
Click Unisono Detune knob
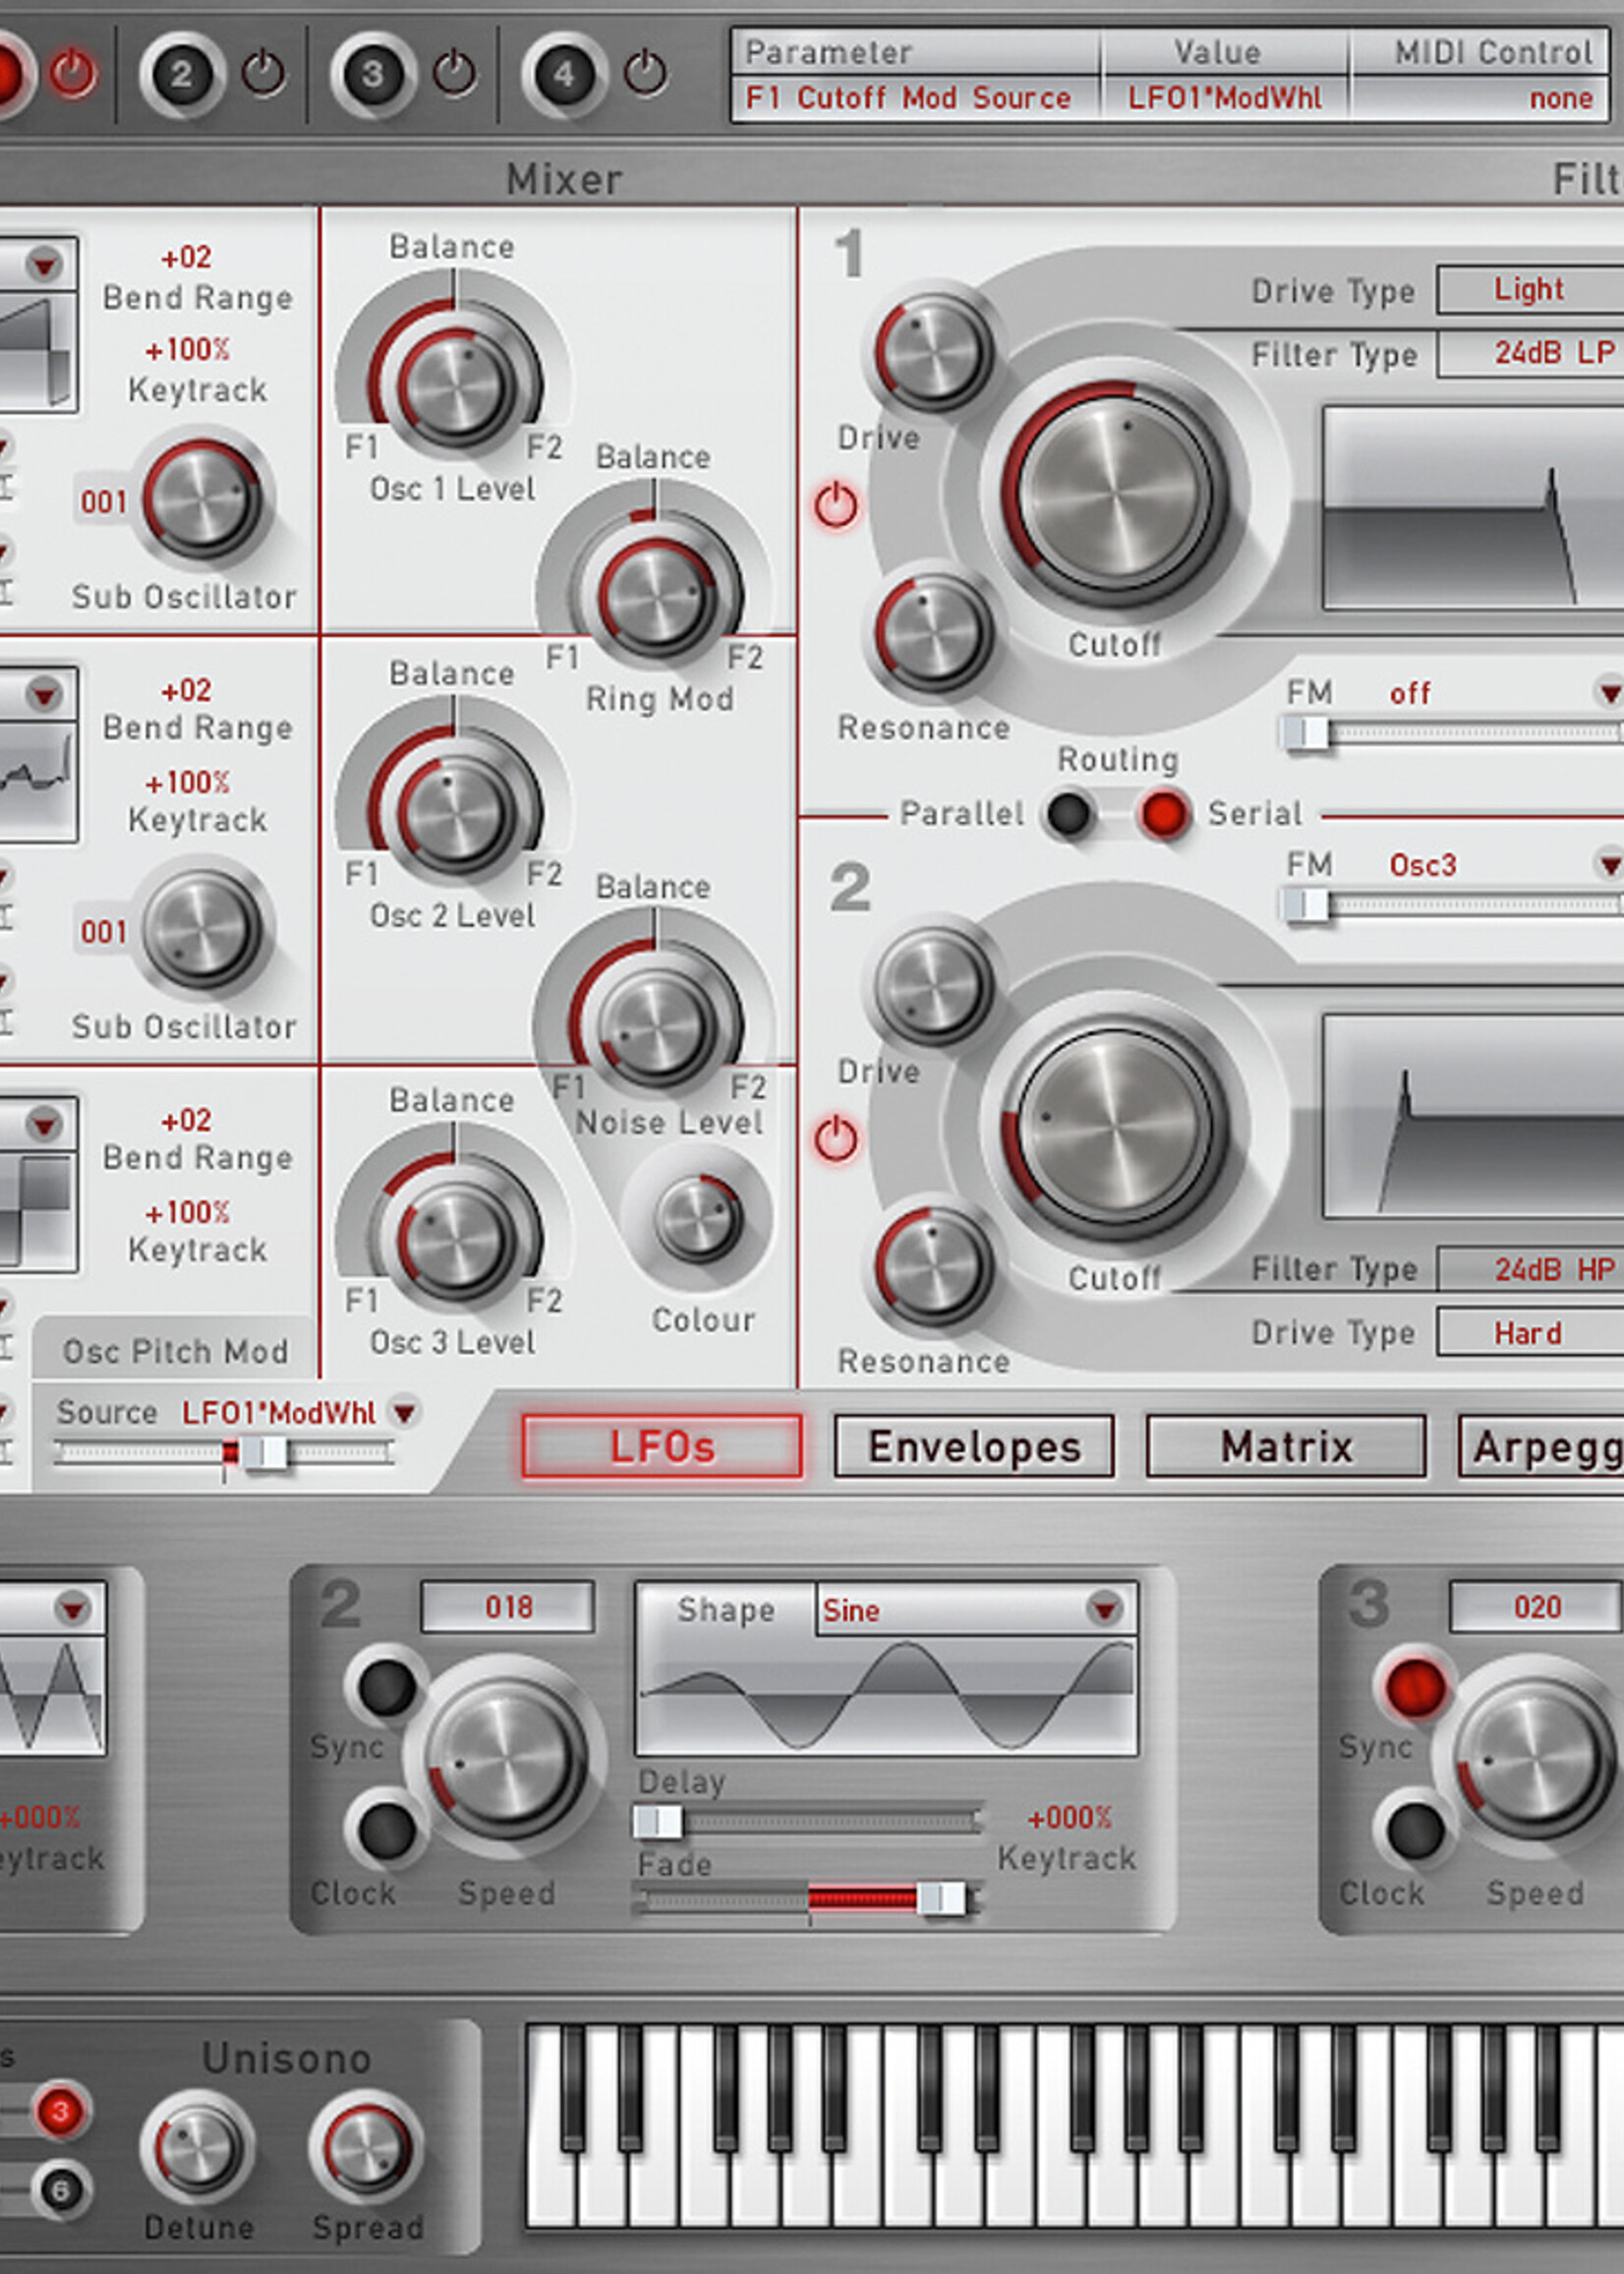tap(196, 2148)
